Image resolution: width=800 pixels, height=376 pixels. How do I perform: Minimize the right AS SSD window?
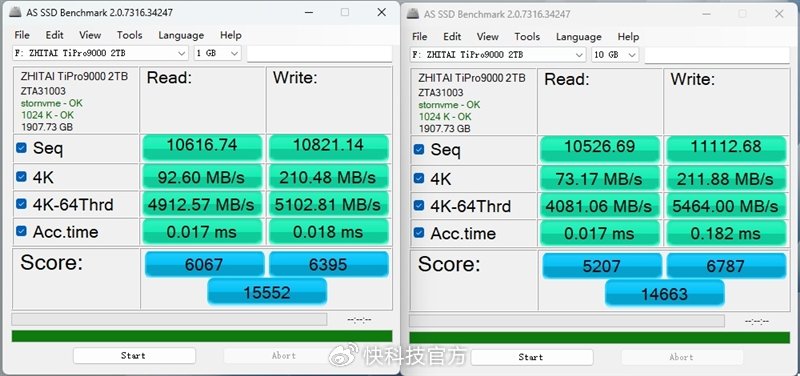pyautogui.click(x=707, y=14)
